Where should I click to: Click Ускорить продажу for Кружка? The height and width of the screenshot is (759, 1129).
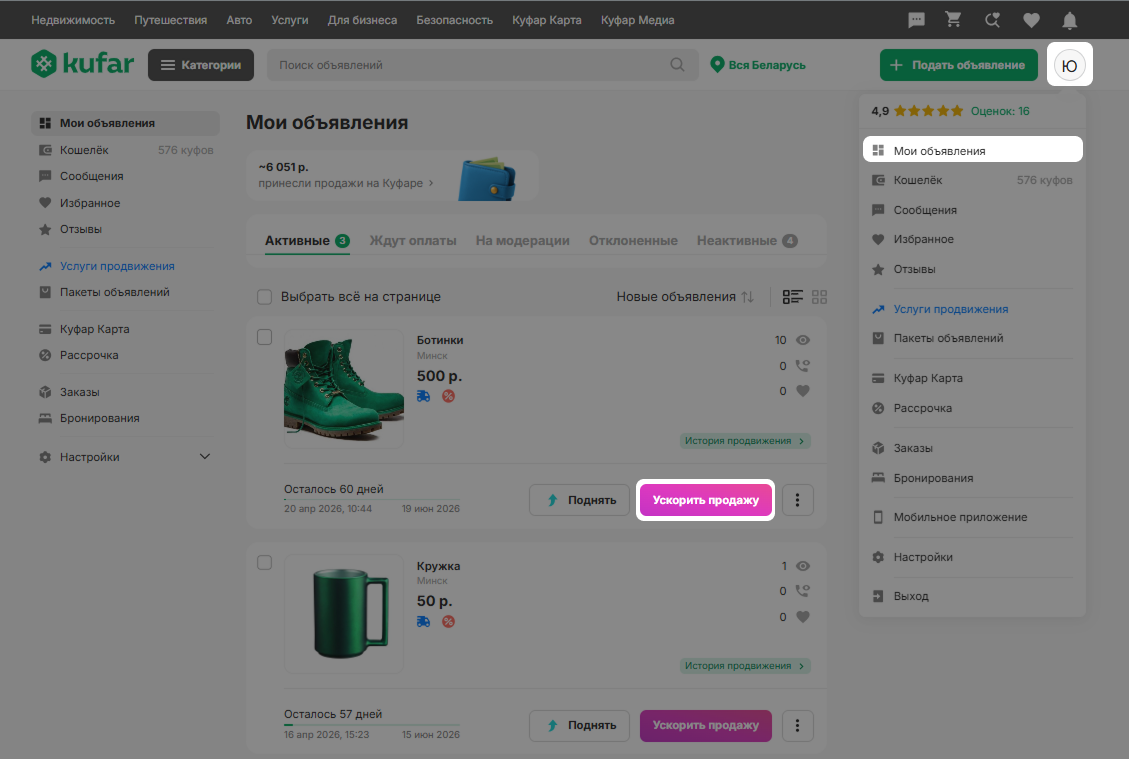(x=706, y=726)
